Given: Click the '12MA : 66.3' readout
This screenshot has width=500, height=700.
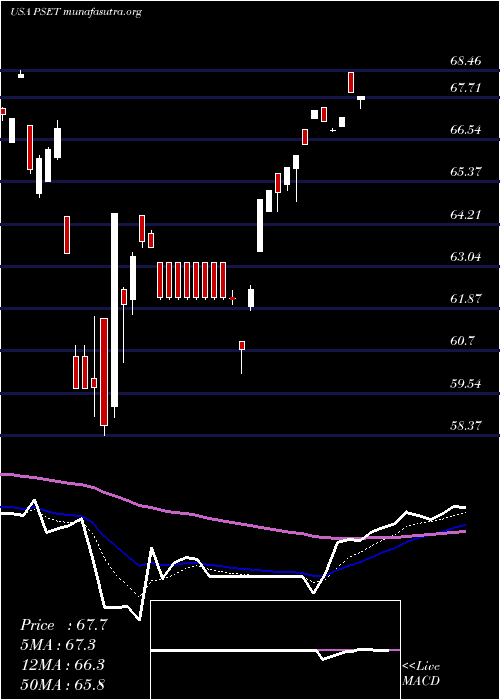Looking at the screenshot, I should (62, 665).
